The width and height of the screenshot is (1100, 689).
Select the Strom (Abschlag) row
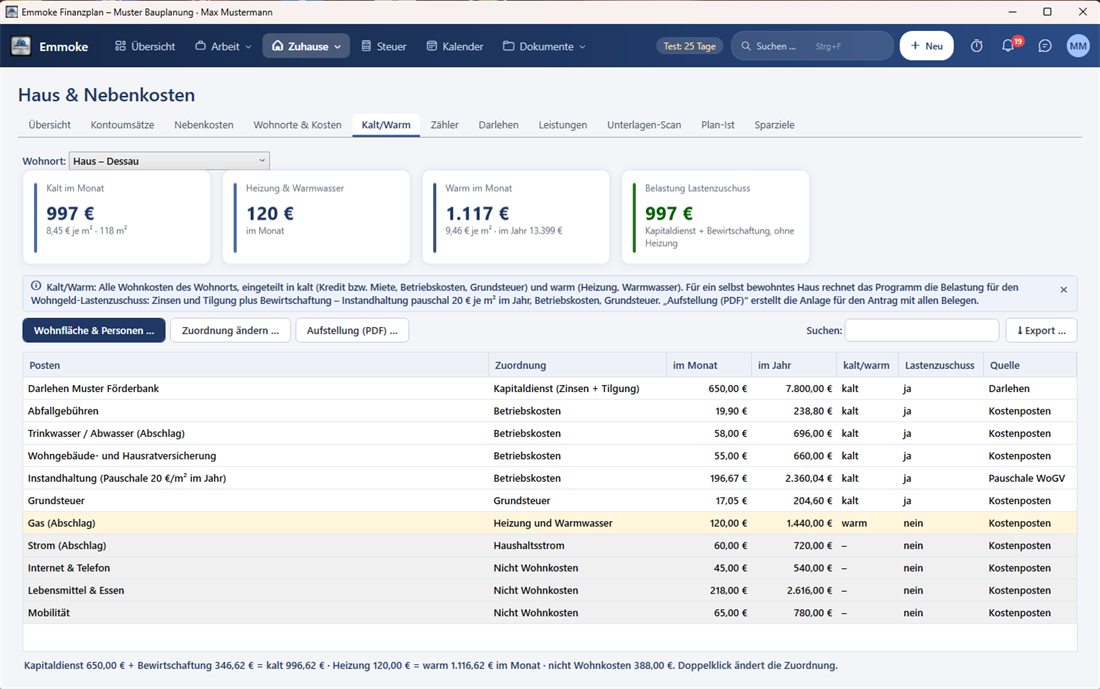click(x=549, y=545)
